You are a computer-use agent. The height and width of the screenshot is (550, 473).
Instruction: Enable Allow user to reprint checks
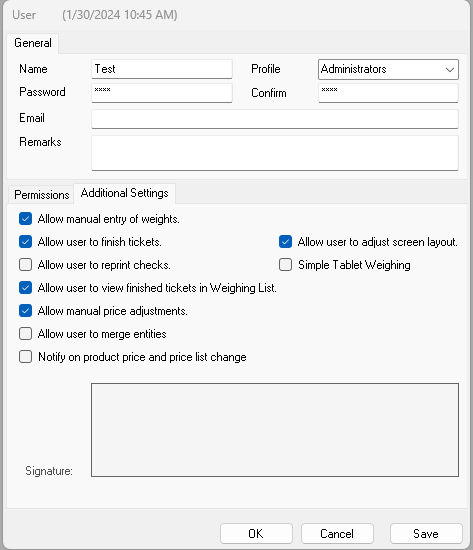click(25, 265)
